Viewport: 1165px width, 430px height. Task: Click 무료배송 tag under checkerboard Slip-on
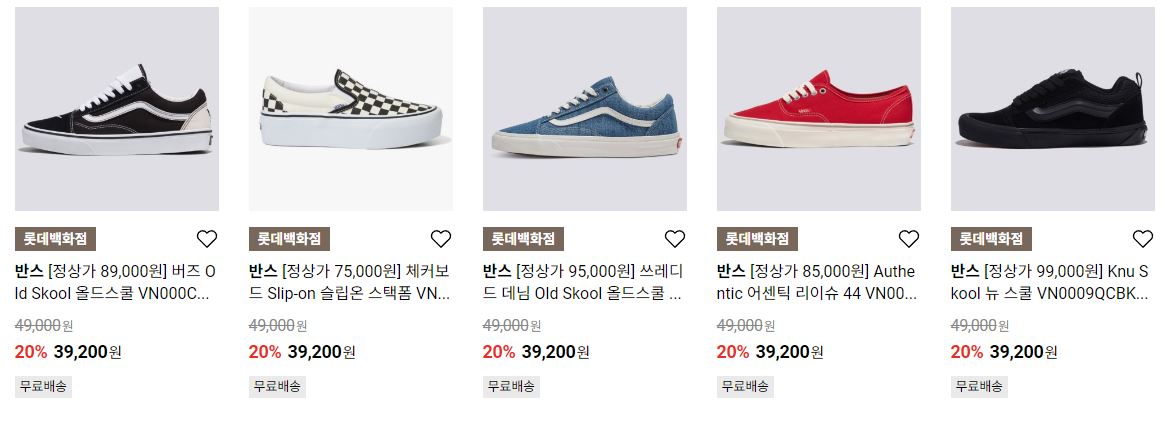click(x=277, y=387)
